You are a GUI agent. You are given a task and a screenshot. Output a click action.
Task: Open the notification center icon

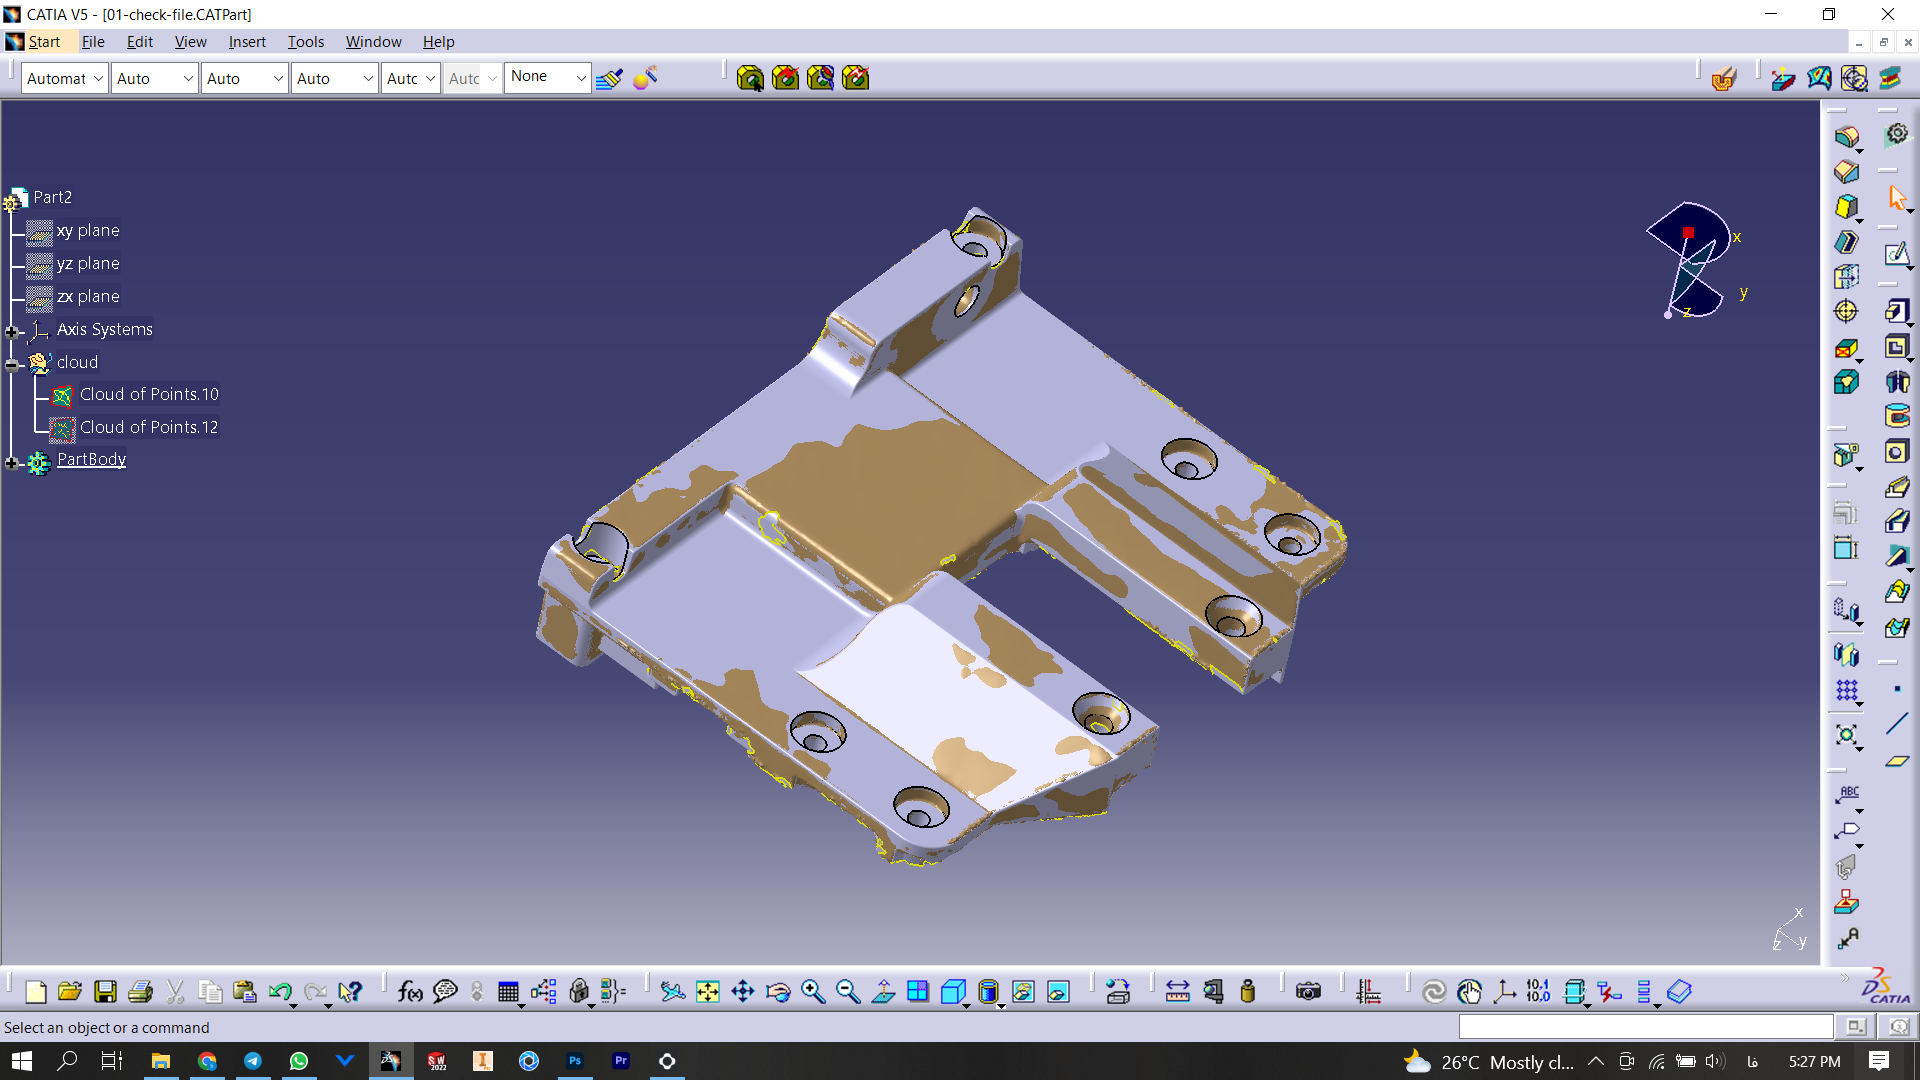click(x=1879, y=1061)
